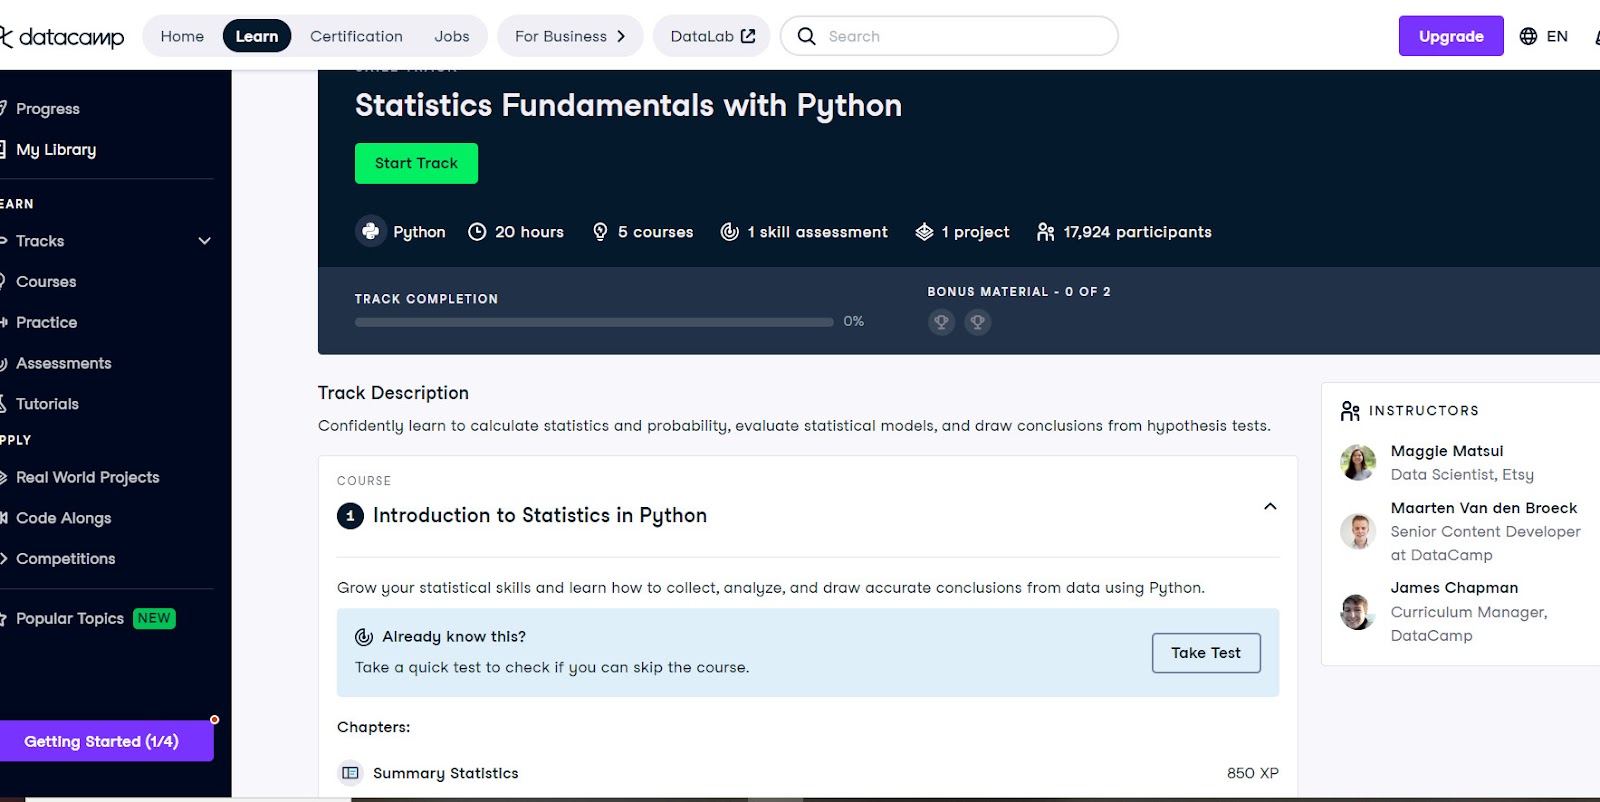1600x802 pixels.
Task: Open DataLab in new tab
Action: (712, 36)
